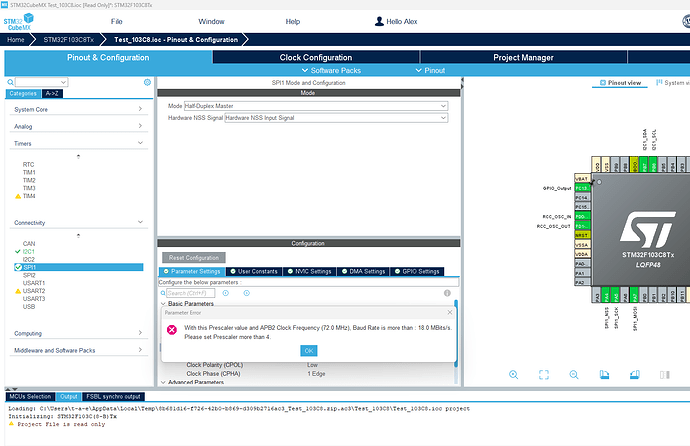Click the rotate pinout clockwise icon
The width and height of the screenshot is (690, 446).
click(605, 375)
